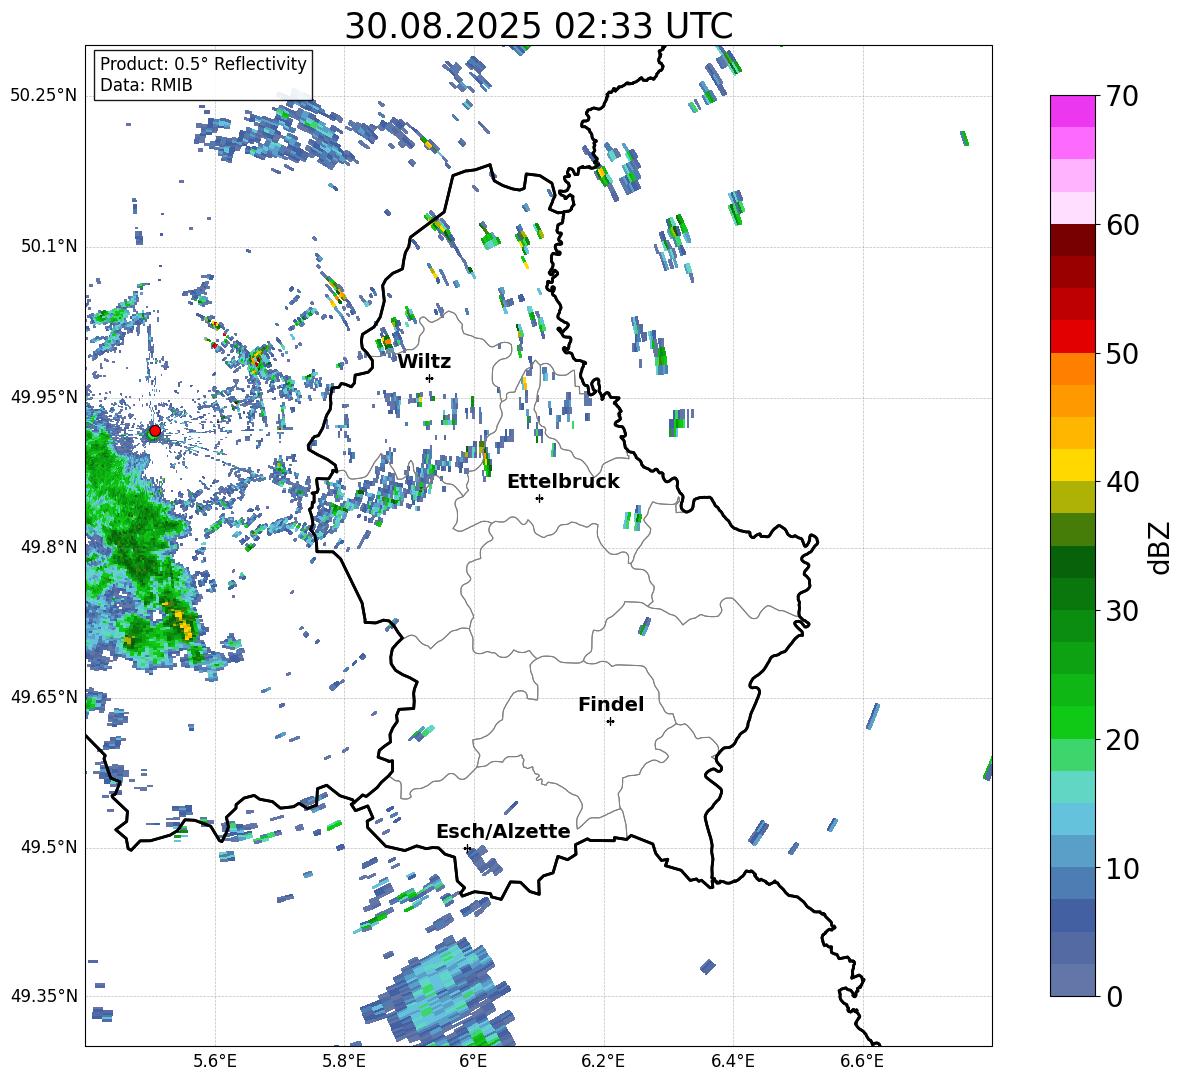Click the 50.1°N latitude label
The image size is (1184, 1081).
49,246
